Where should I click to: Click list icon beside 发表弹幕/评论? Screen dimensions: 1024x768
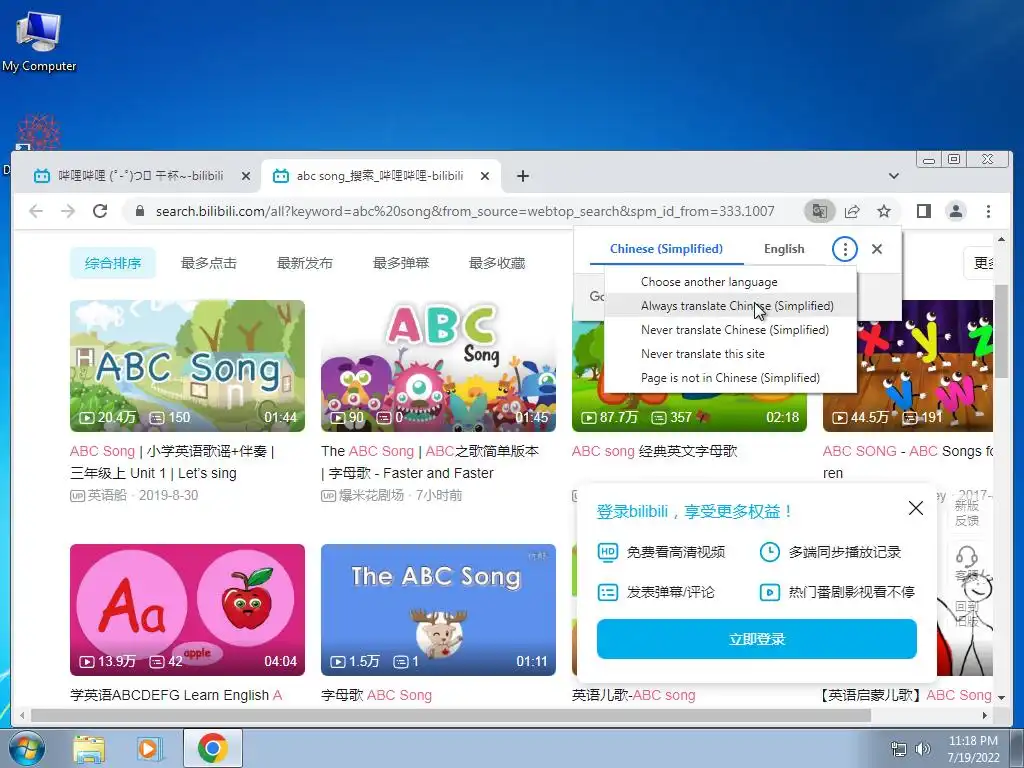[607, 592]
